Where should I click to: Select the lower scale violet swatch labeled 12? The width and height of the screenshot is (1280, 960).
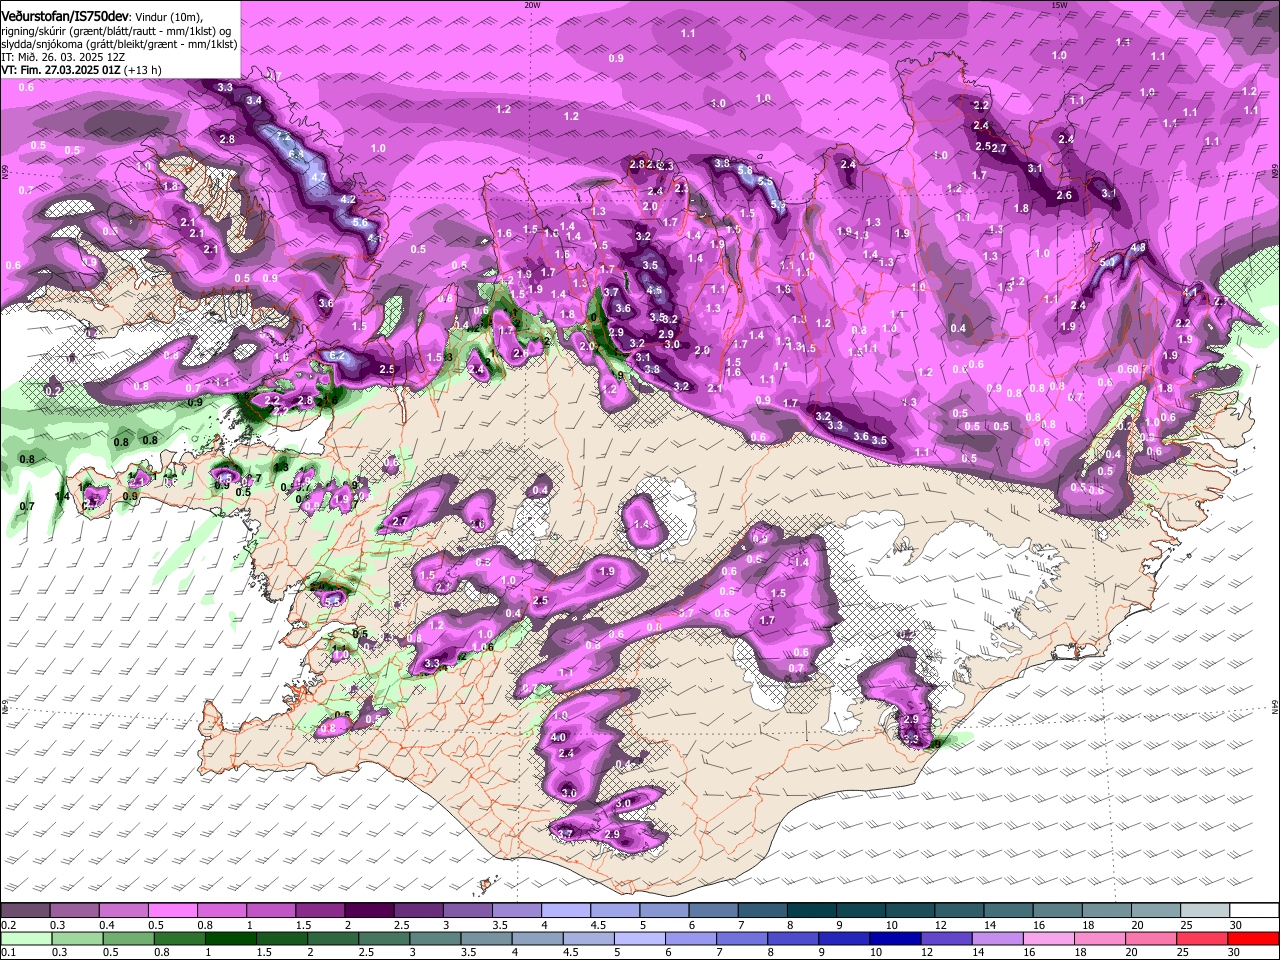click(x=946, y=938)
